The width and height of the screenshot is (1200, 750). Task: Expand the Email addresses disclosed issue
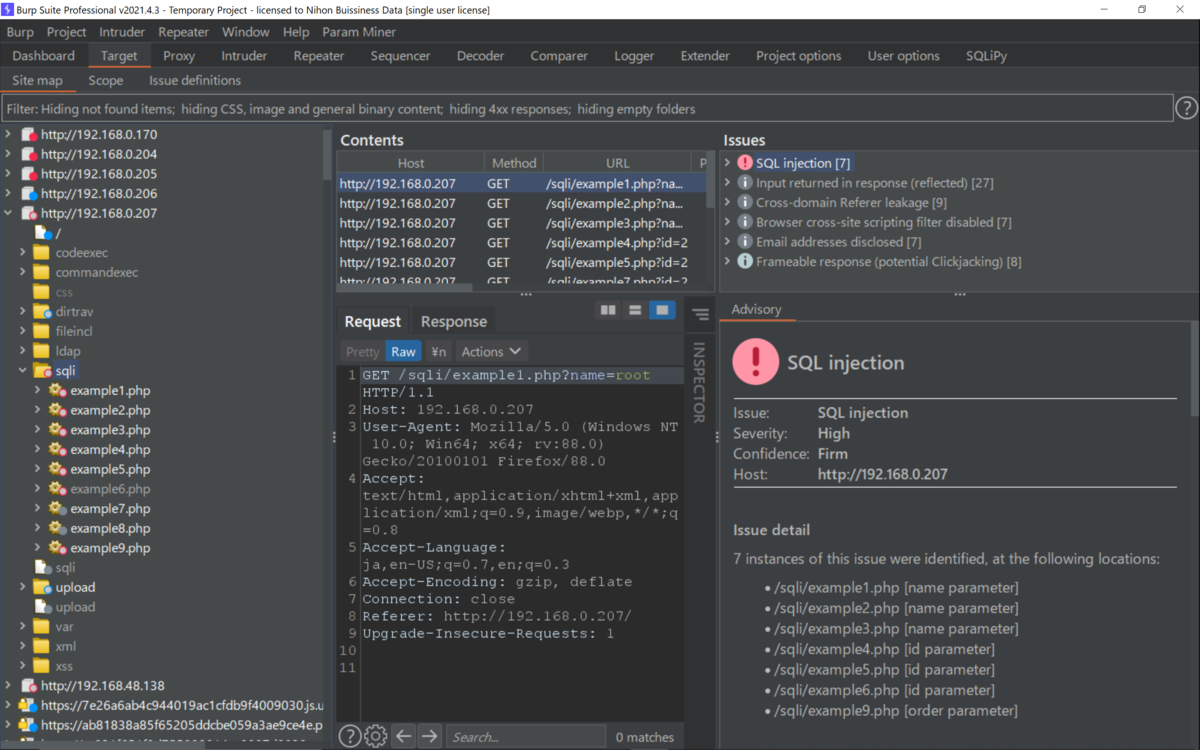click(x=728, y=242)
